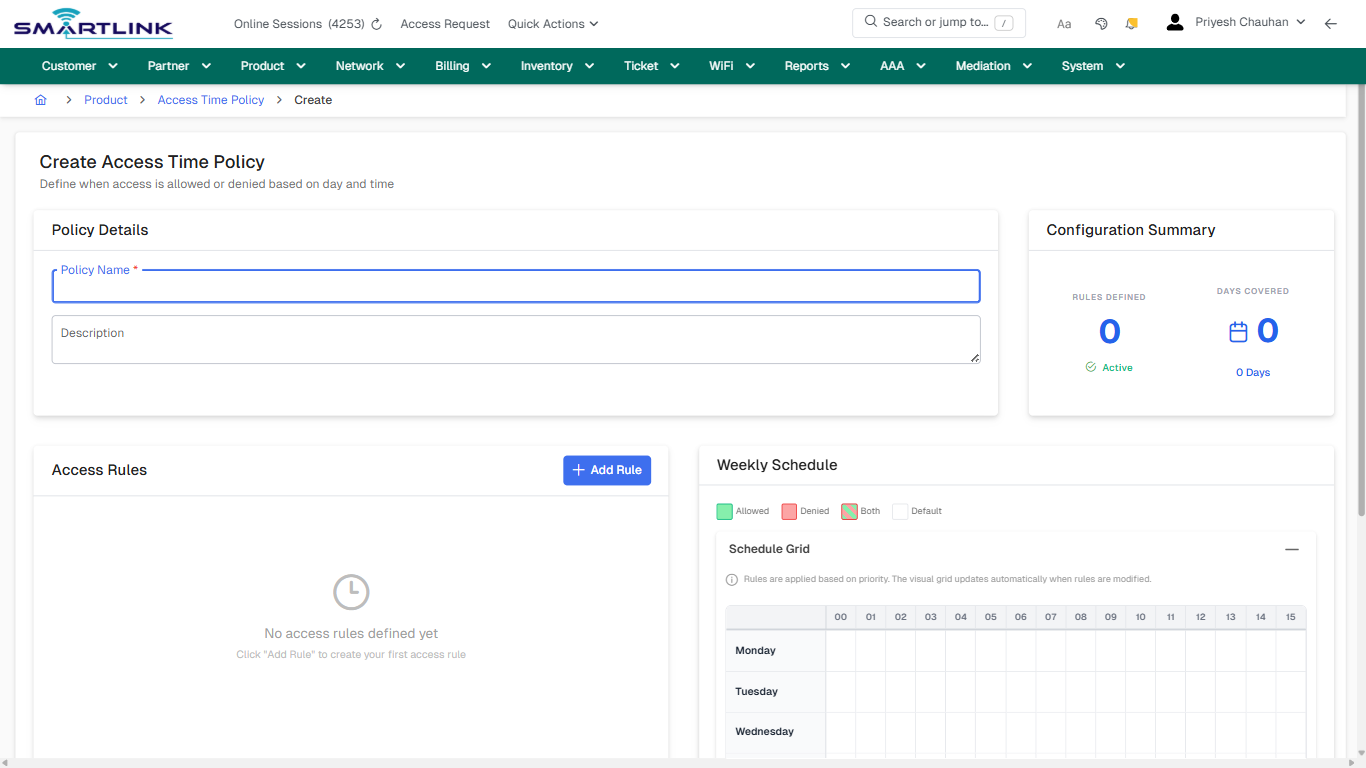Click the Add Rule button

(x=607, y=470)
